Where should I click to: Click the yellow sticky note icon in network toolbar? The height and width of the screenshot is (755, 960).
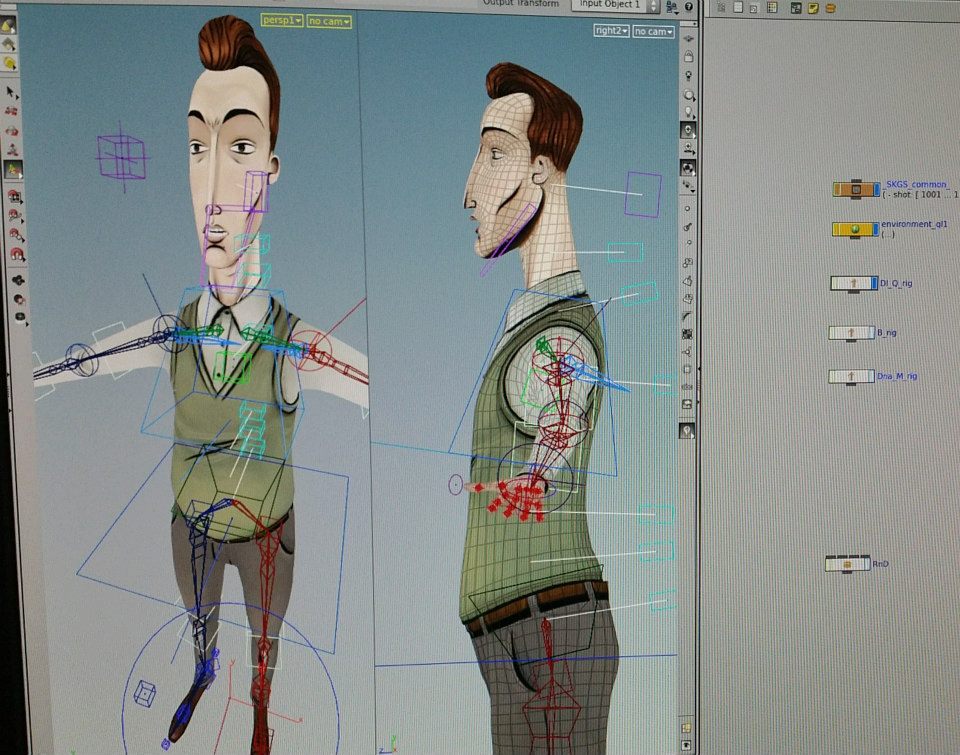pyautogui.click(x=813, y=8)
